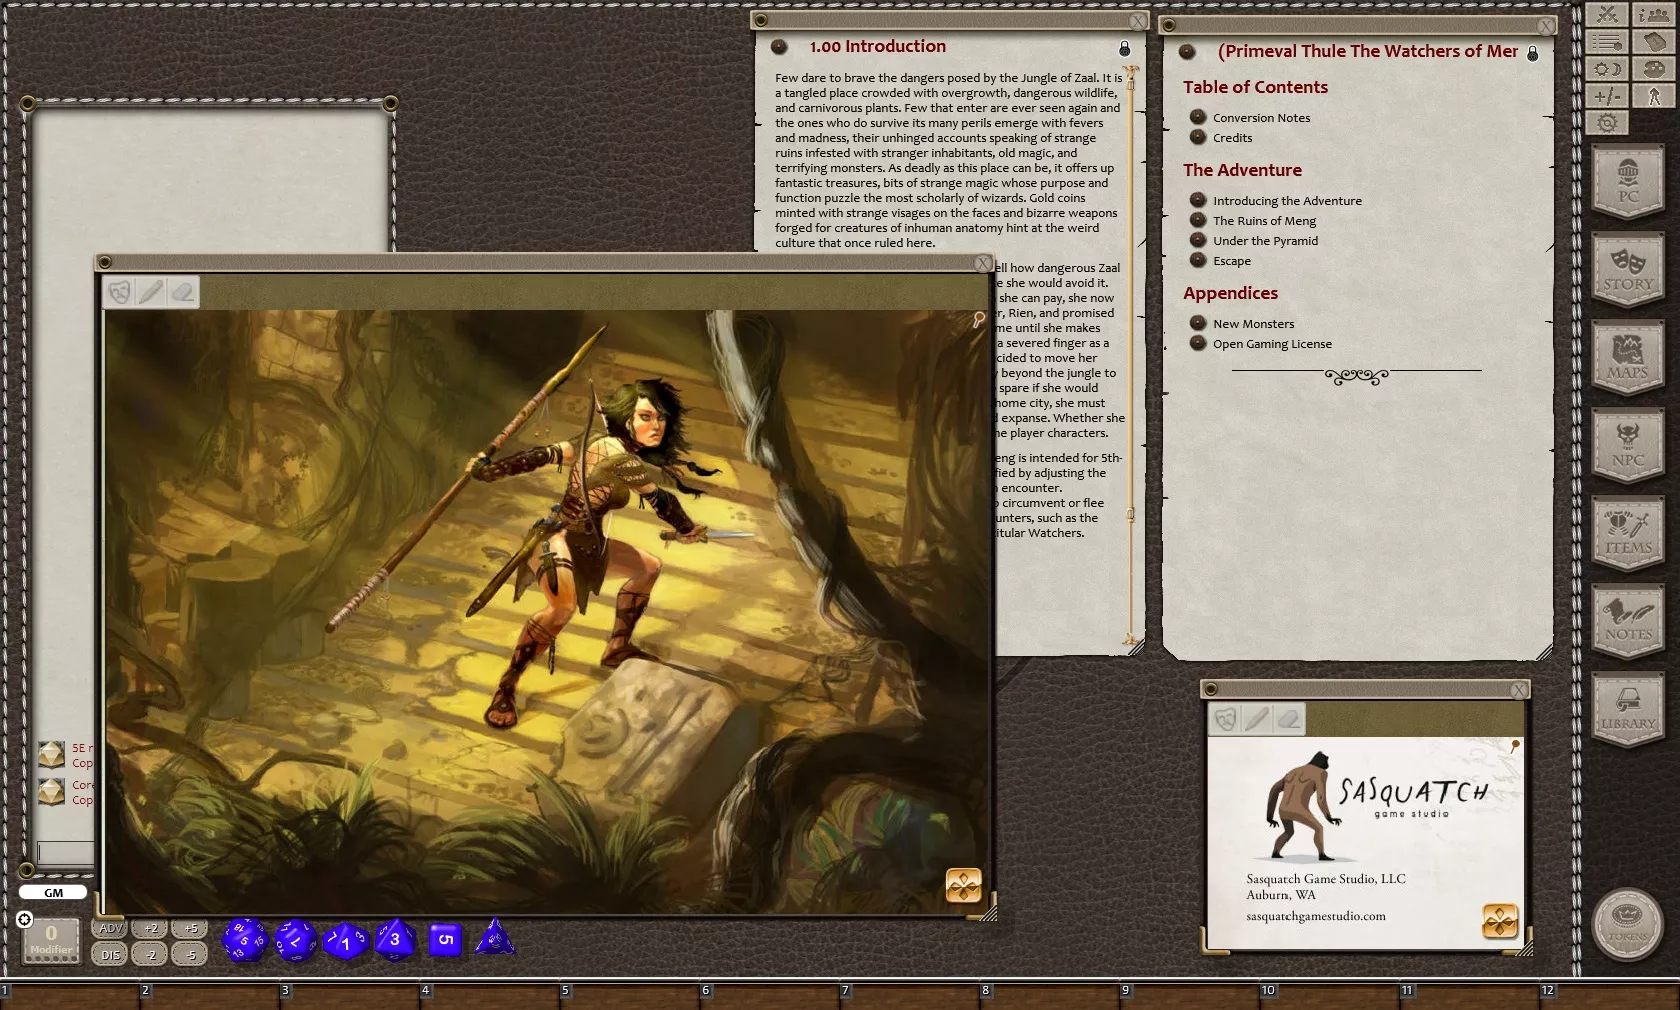Viewport: 1680px width, 1010px height.
Task: Click the blue d4 die
Action: [x=494, y=938]
